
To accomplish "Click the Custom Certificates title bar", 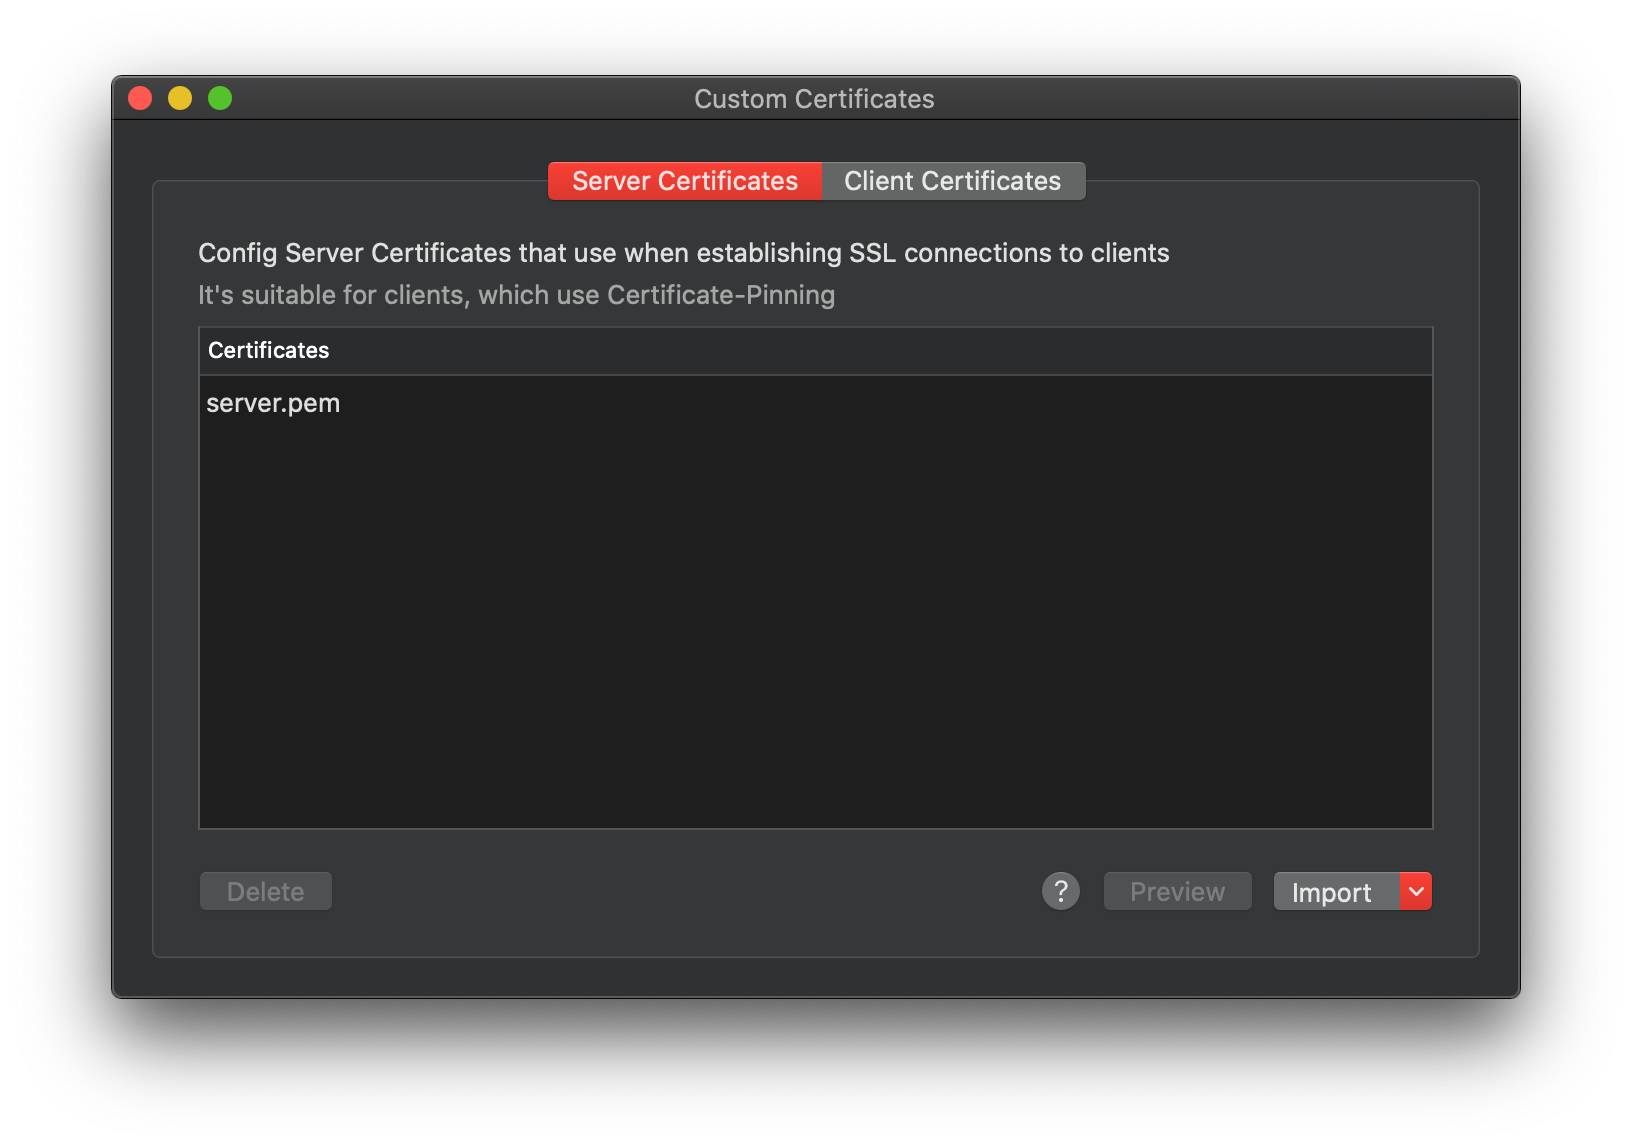I will click(x=814, y=98).
